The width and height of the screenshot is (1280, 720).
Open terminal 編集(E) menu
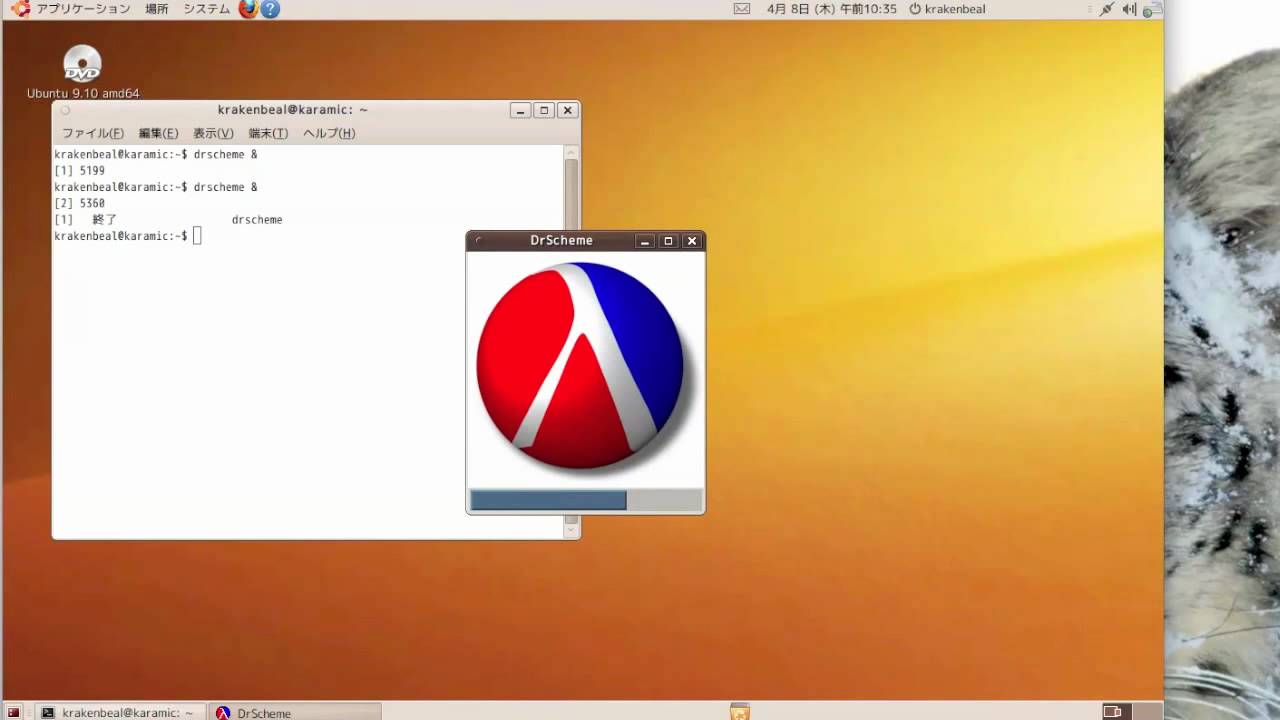158,133
